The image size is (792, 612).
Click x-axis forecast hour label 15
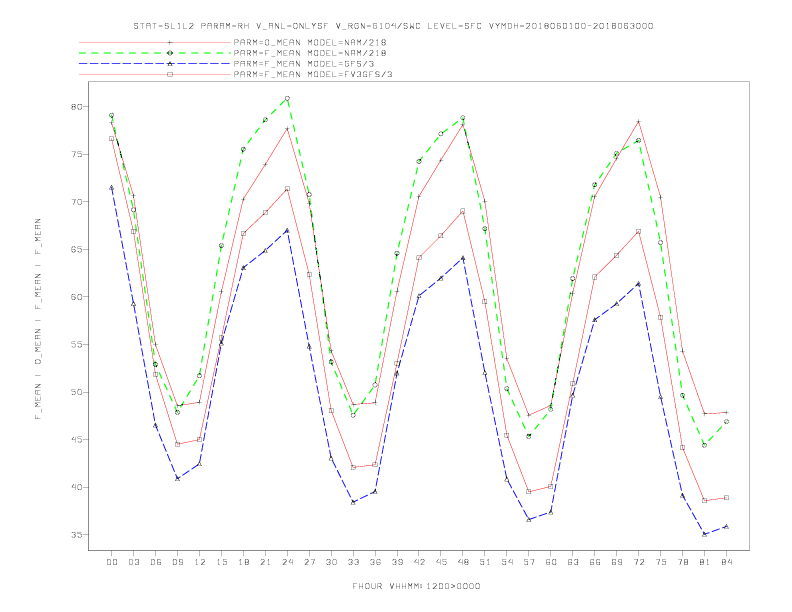click(x=221, y=562)
